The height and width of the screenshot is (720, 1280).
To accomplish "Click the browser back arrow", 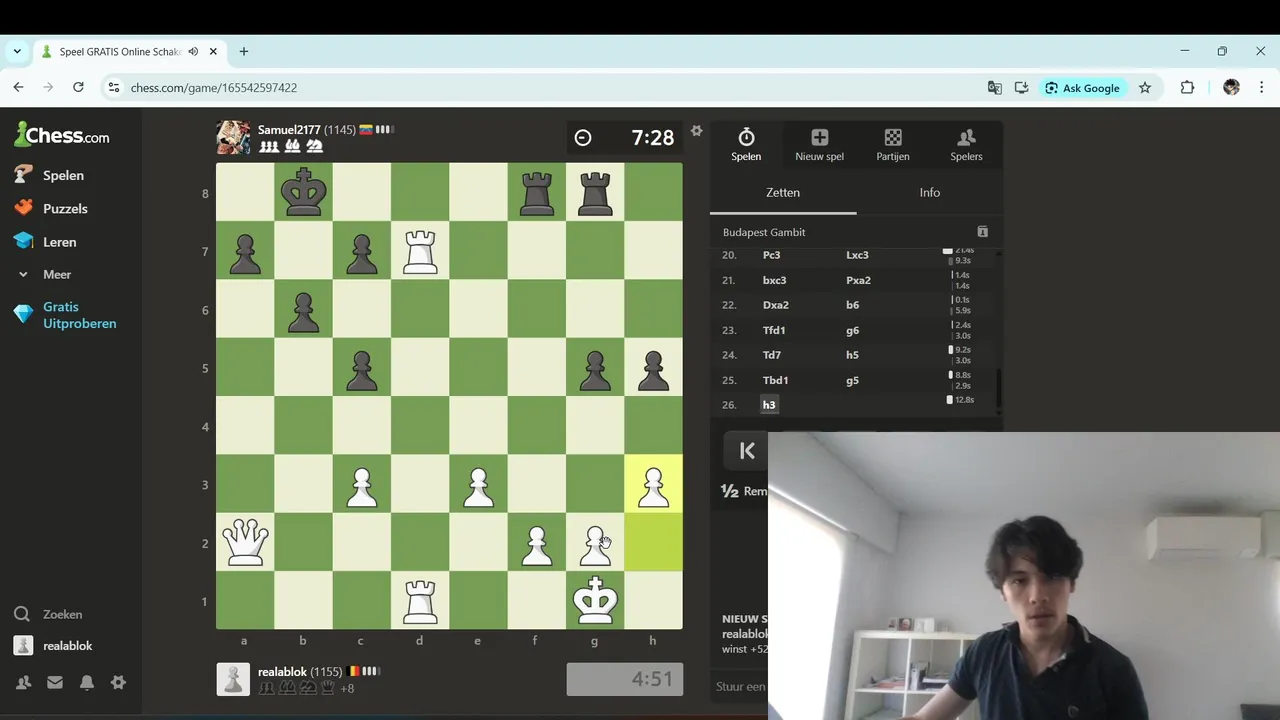I will point(18,88).
